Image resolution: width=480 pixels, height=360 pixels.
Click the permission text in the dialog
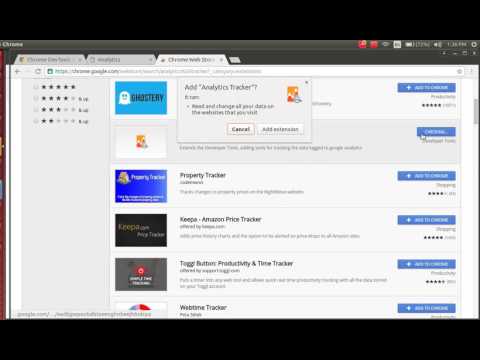pyautogui.click(x=233, y=109)
